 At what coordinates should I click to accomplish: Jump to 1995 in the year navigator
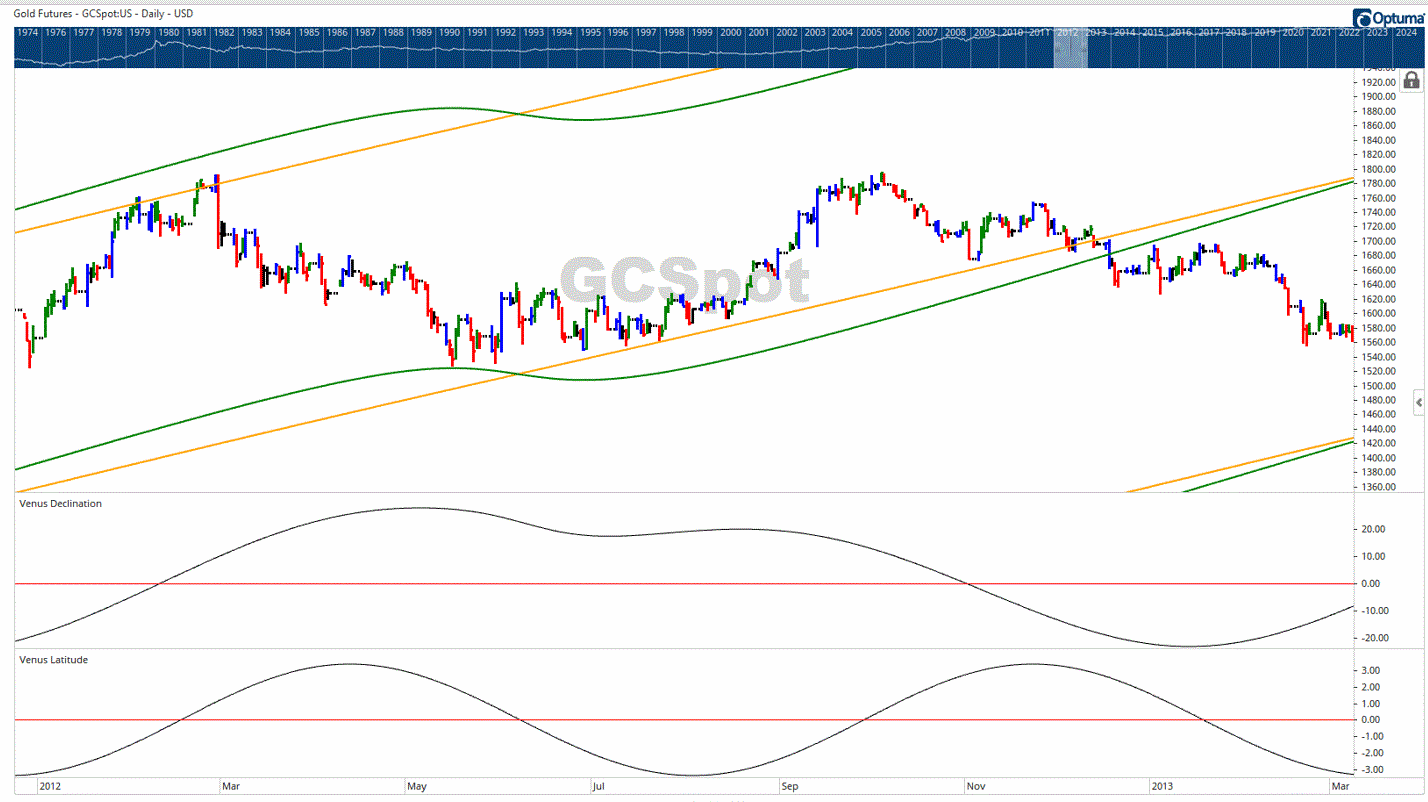[591, 33]
